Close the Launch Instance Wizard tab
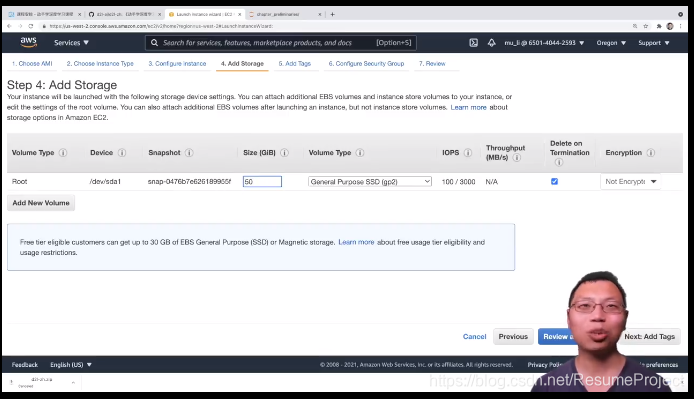 239,14
